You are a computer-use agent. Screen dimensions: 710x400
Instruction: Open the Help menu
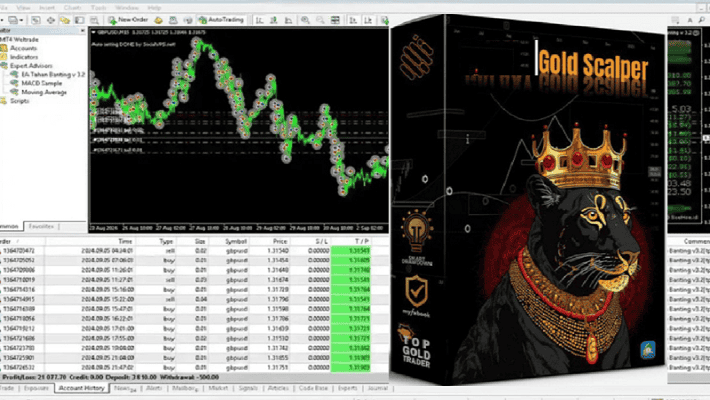tap(154, 8)
